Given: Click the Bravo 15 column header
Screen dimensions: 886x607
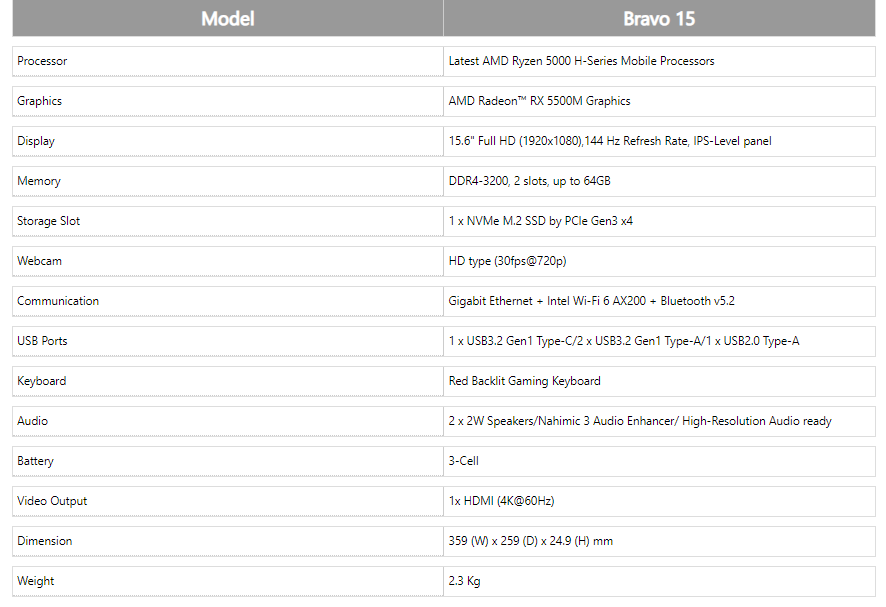Looking at the screenshot, I should 659,18.
